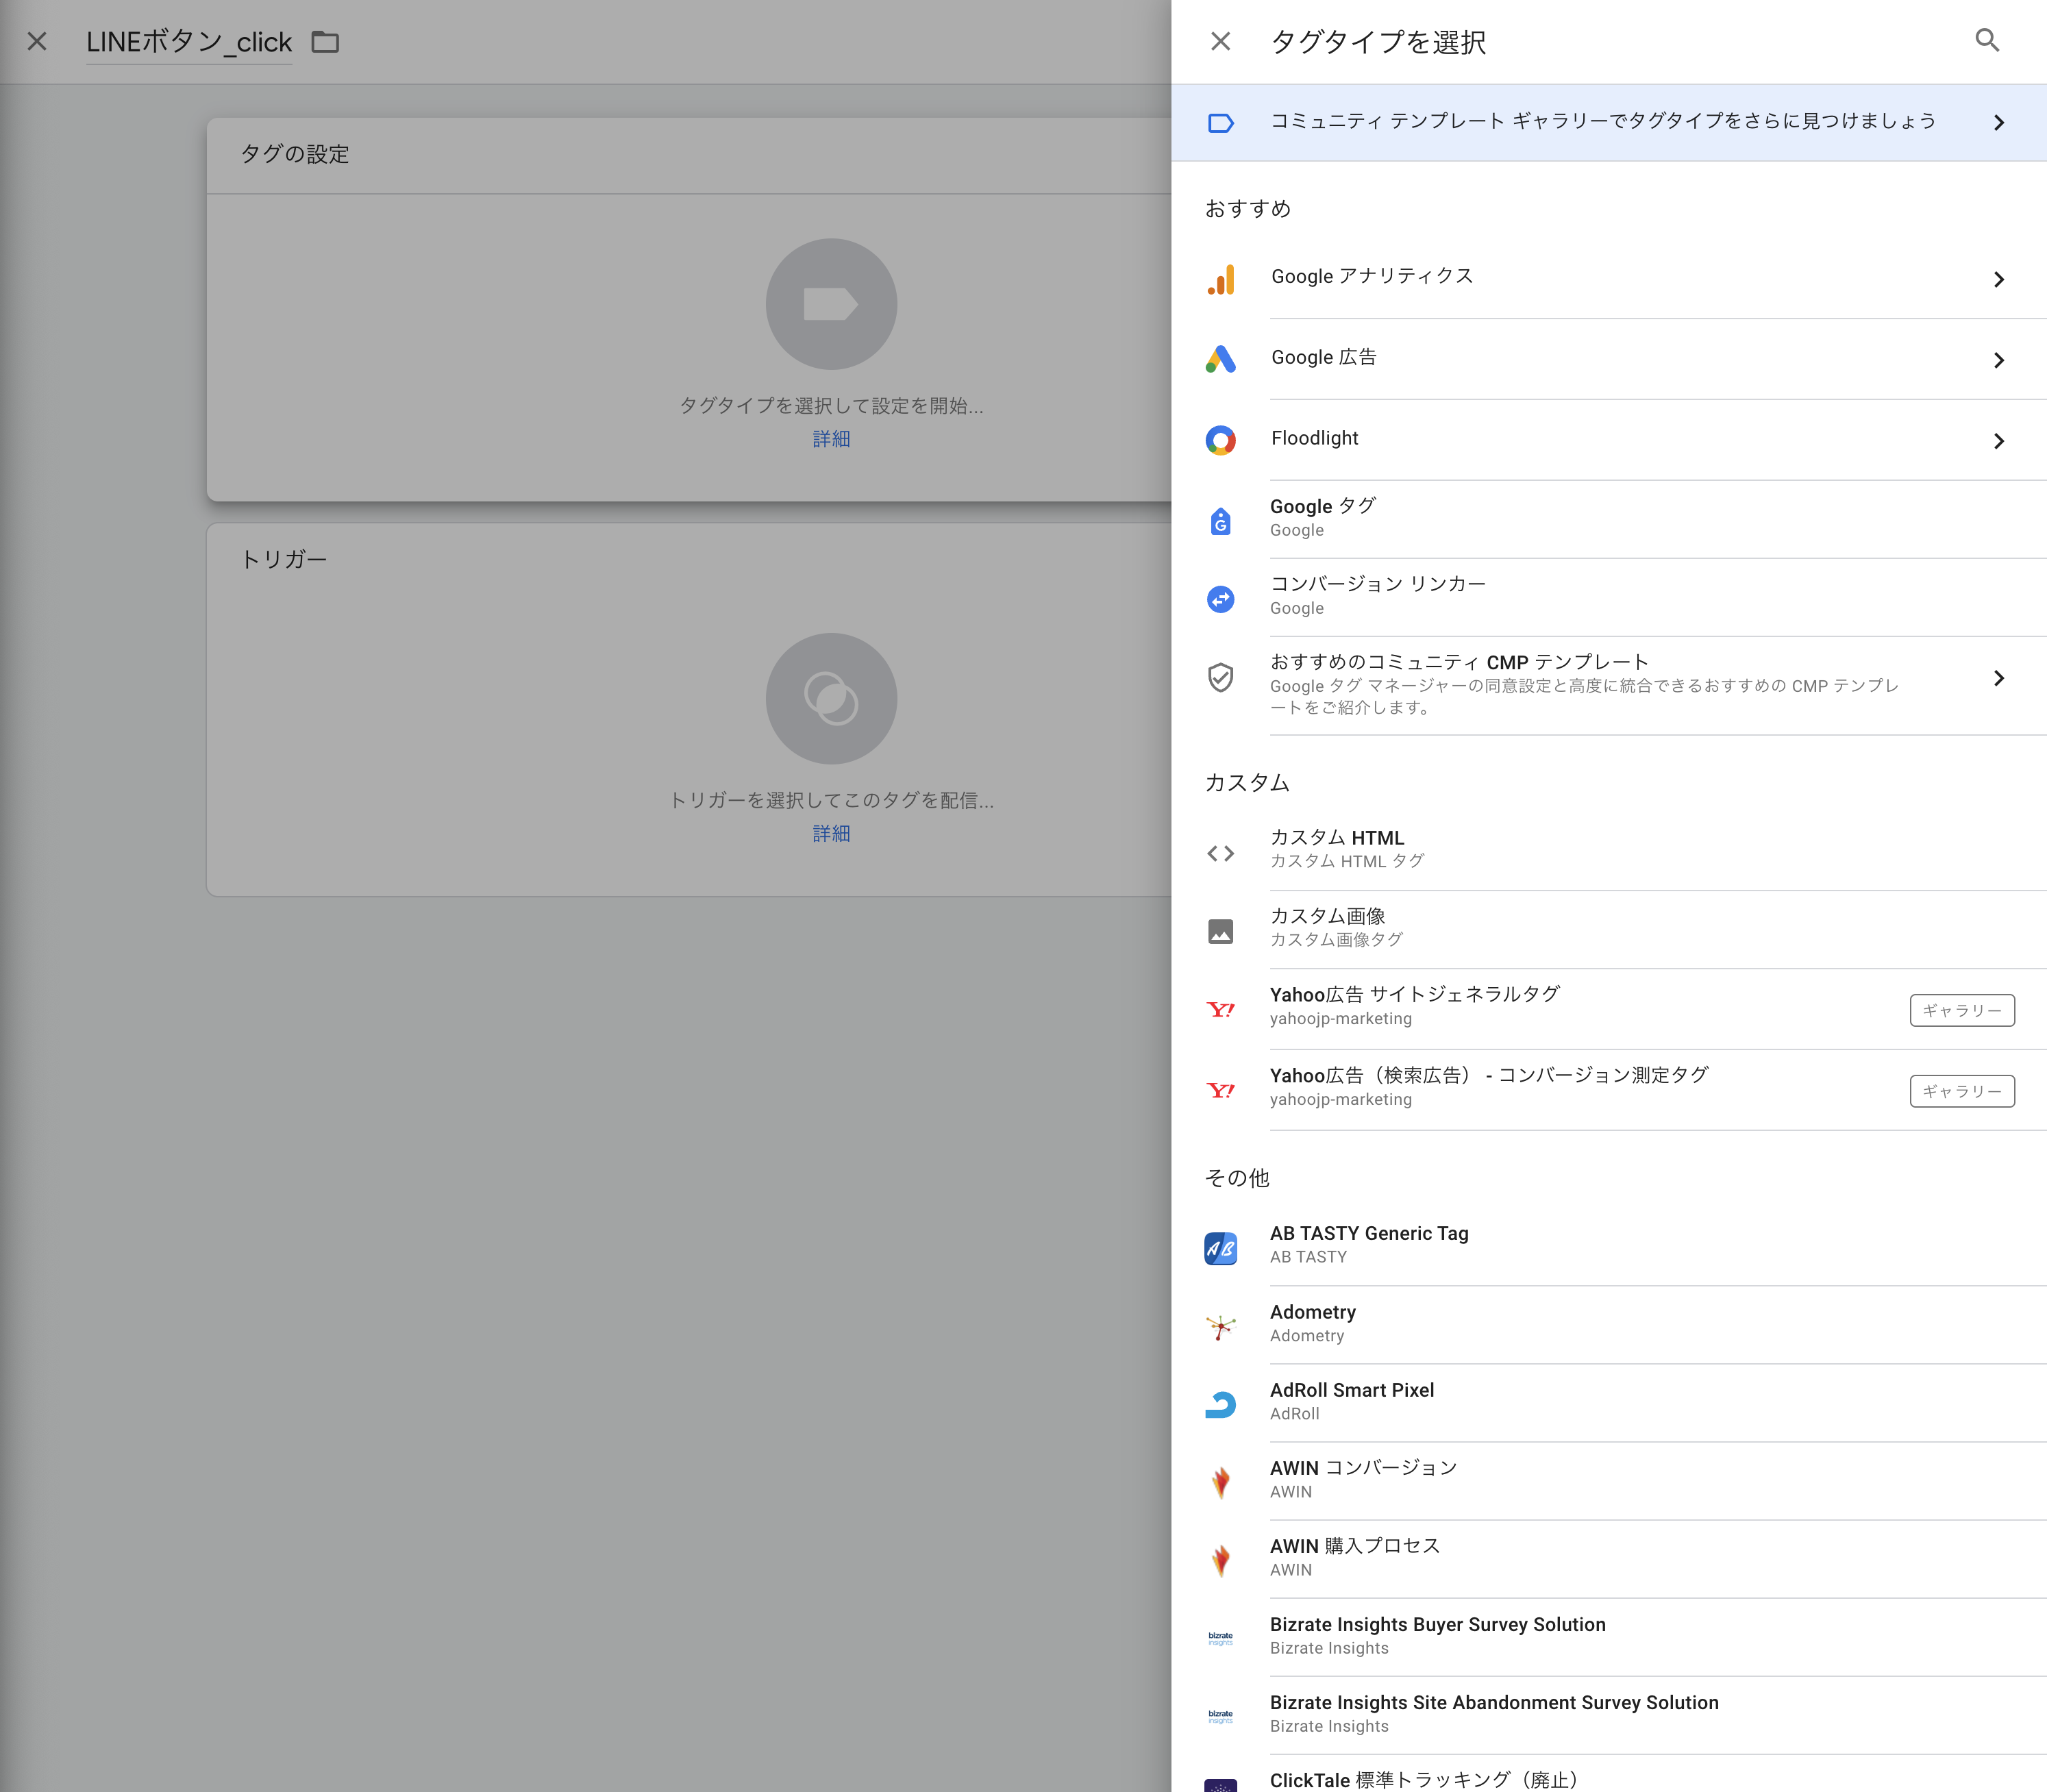This screenshot has height=1792, width=2047.
Task: Edit the tag name LINEボタン_click
Action: pyautogui.click(x=189, y=42)
